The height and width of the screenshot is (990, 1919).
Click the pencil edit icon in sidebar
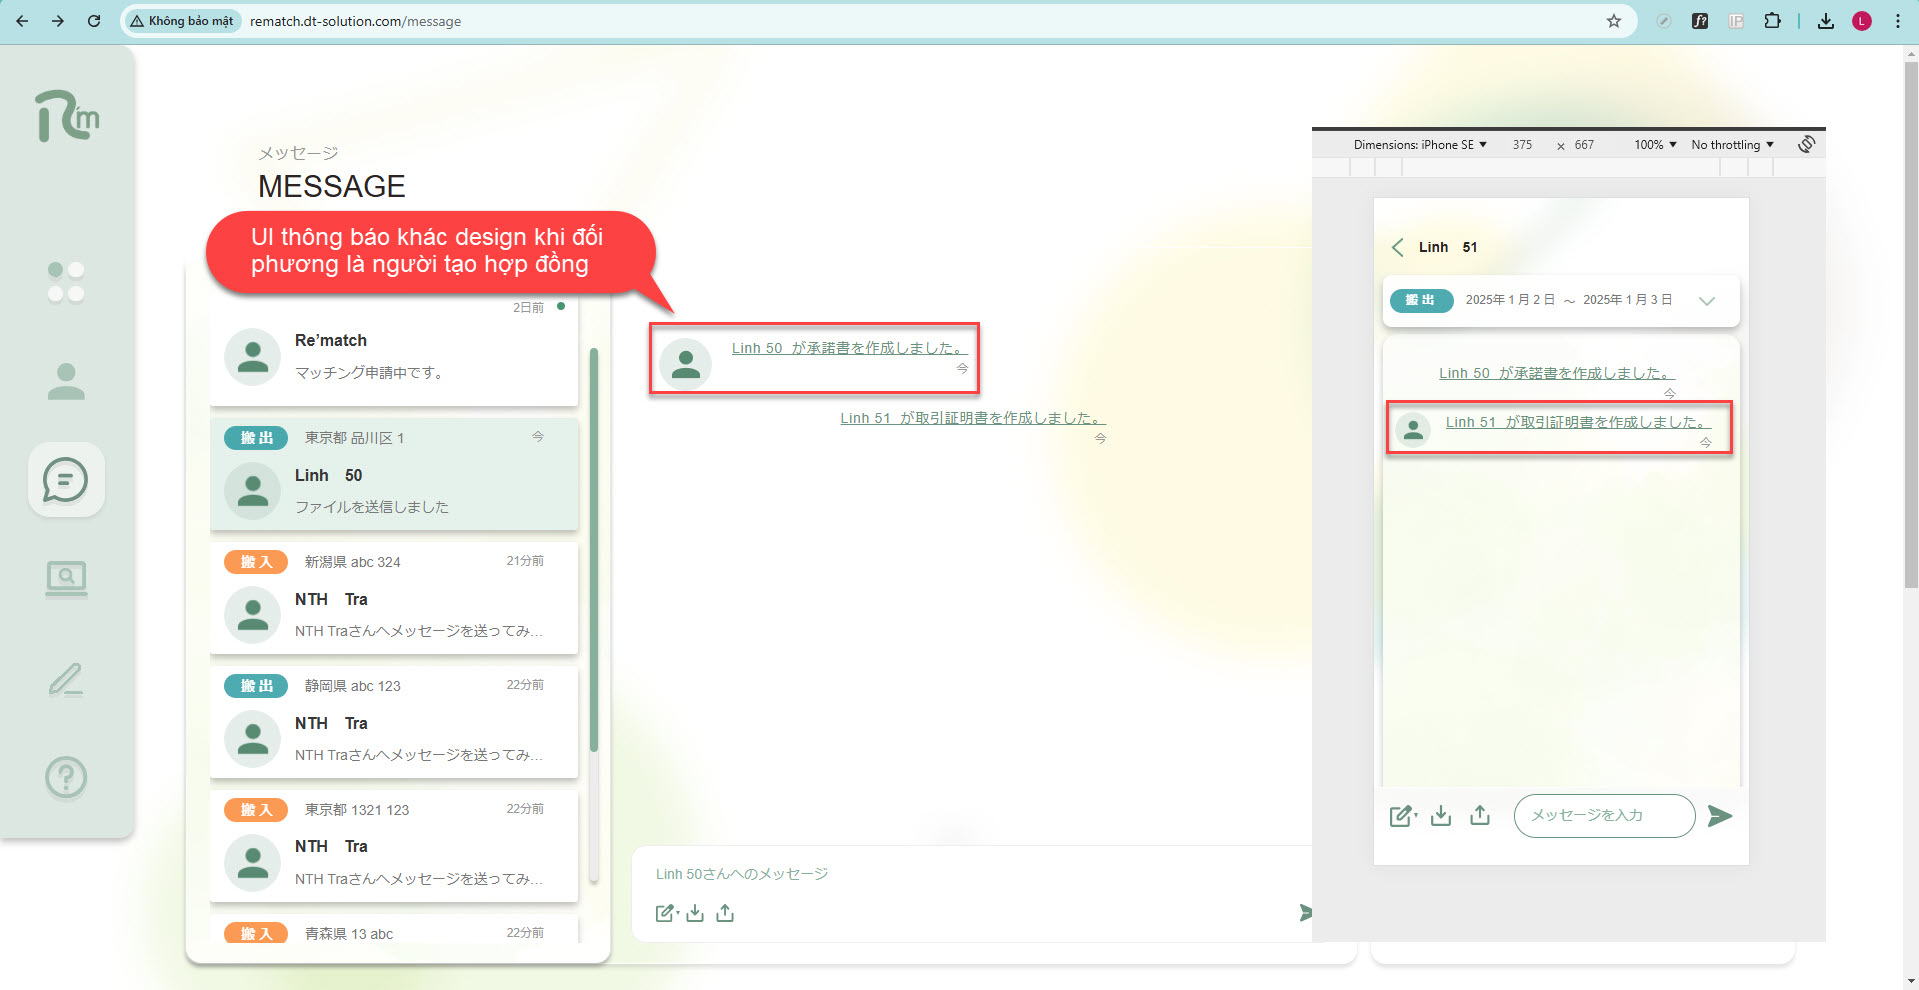tap(66, 679)
